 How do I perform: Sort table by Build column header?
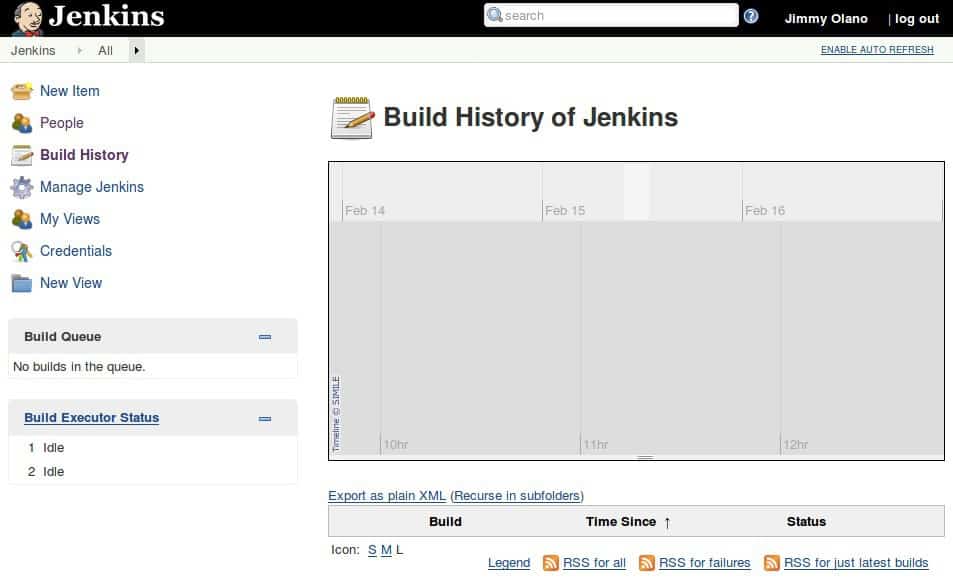(446, 522)
